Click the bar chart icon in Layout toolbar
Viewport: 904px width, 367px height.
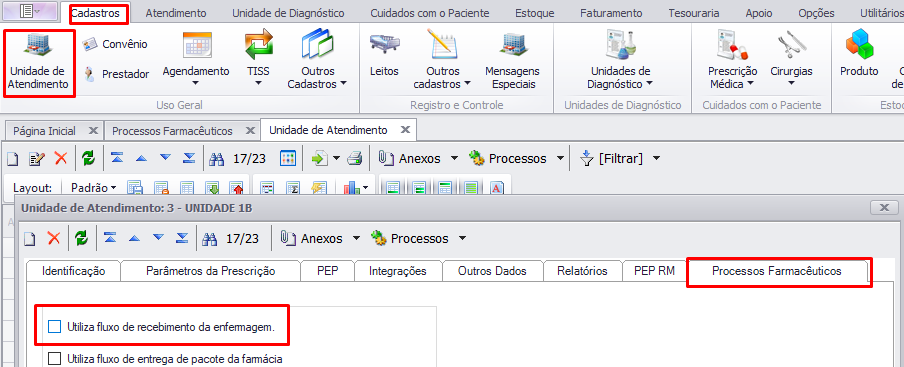coord(351,188)
